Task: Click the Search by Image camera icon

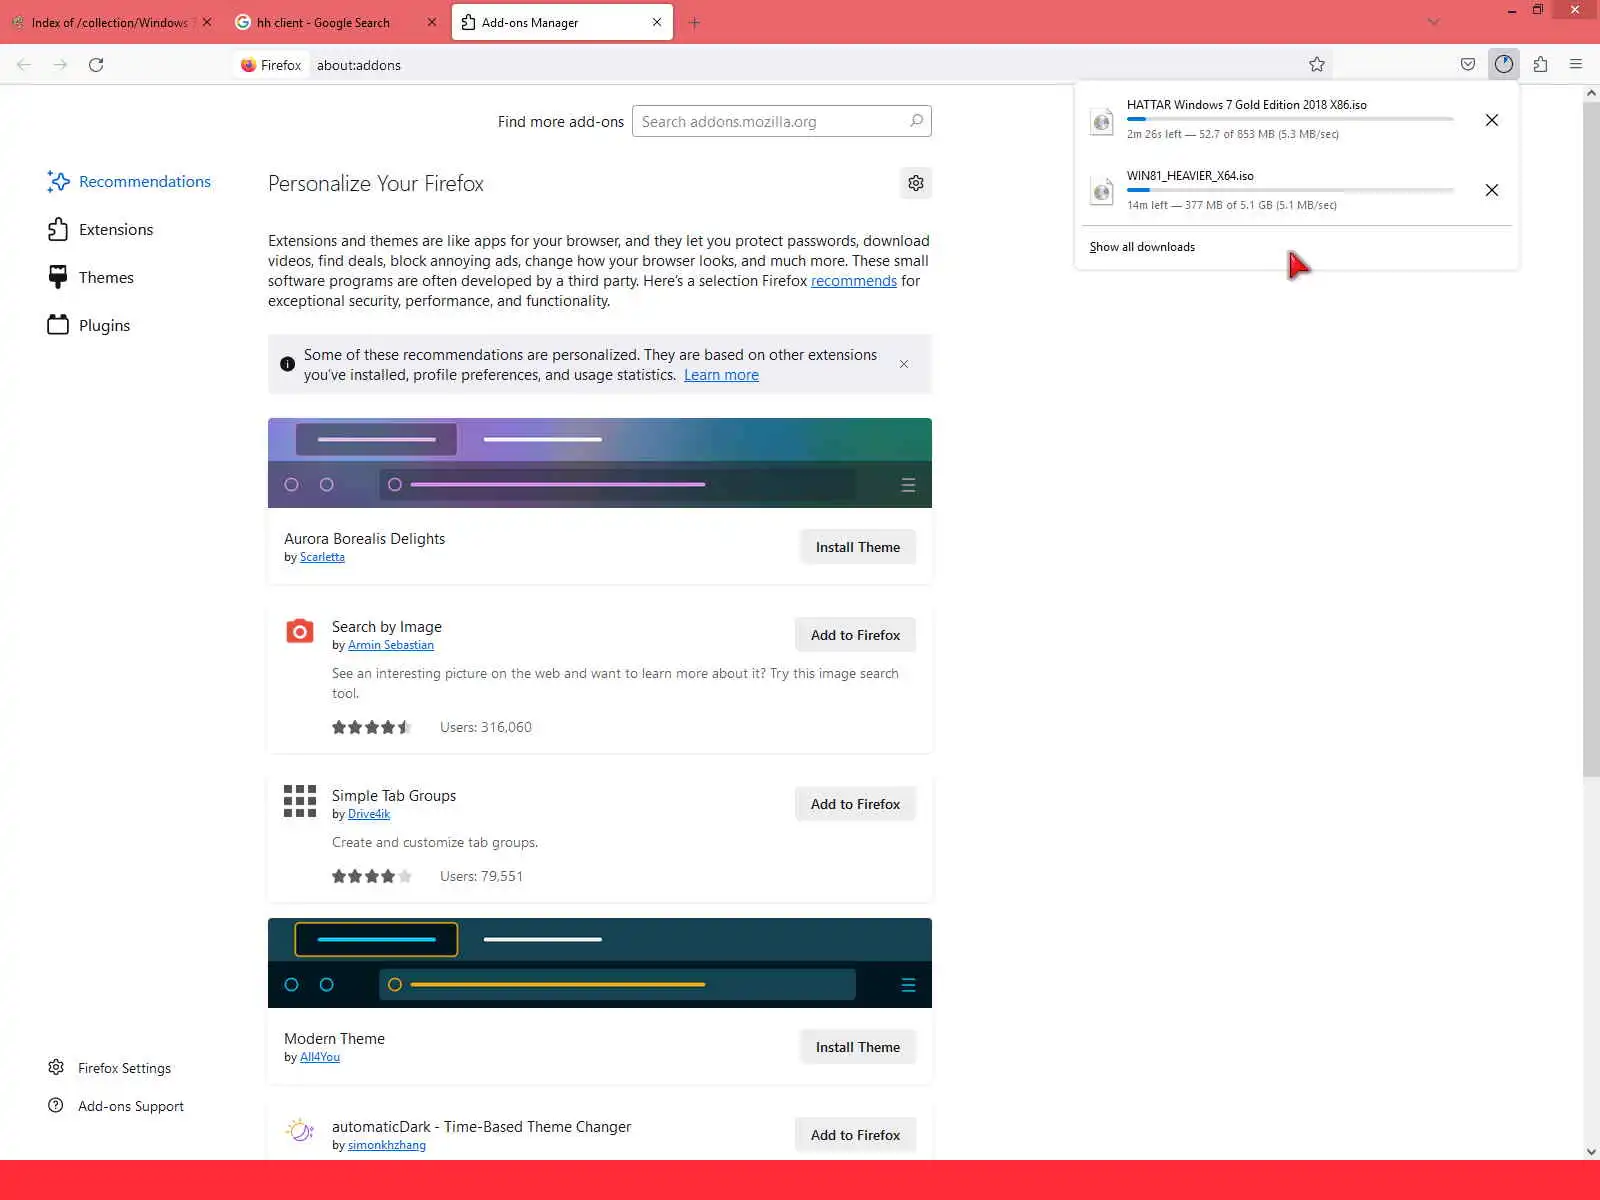Action: 300,631
